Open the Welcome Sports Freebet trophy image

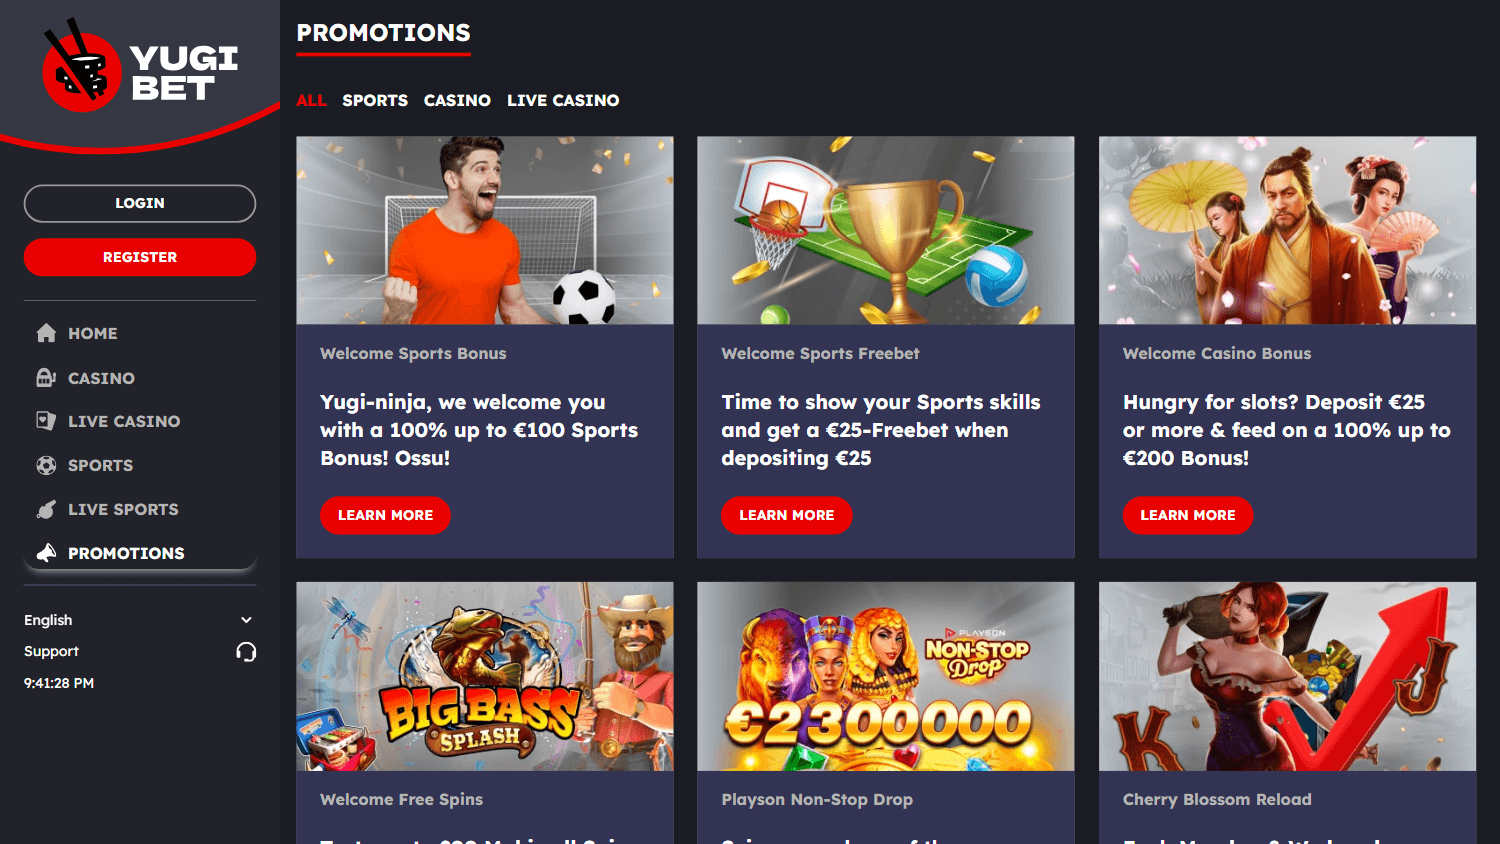[x=886, y=230]
